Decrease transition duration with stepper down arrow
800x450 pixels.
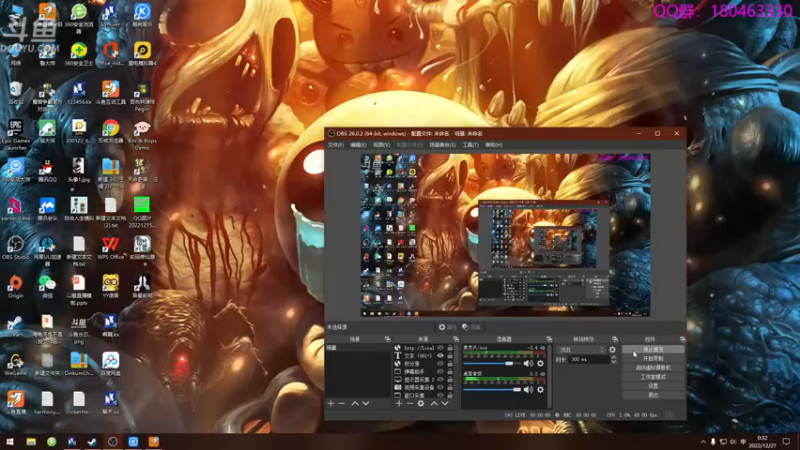(x=613, y=362)
